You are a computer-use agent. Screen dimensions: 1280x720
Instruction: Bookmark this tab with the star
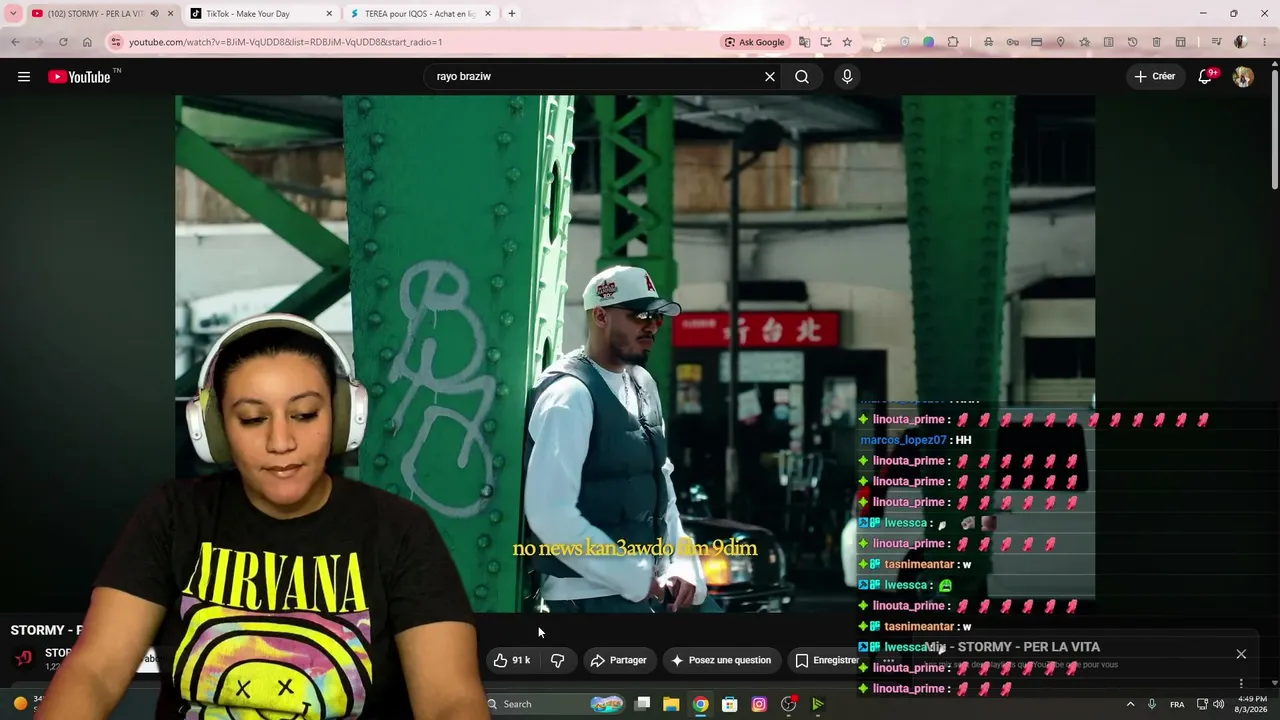847,42
